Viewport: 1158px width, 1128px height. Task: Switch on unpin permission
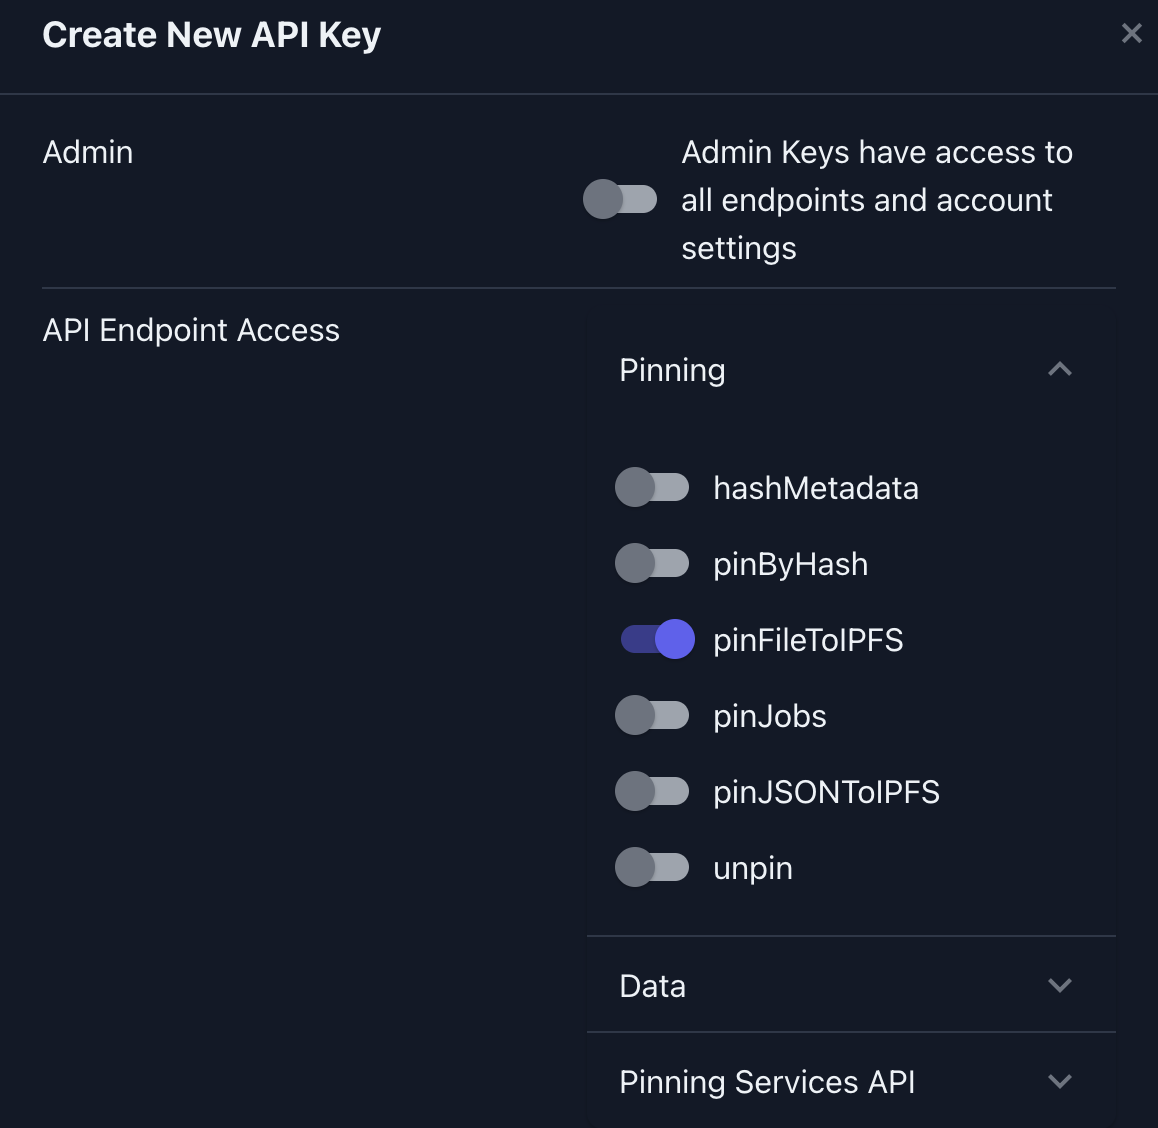coord(652,867)
